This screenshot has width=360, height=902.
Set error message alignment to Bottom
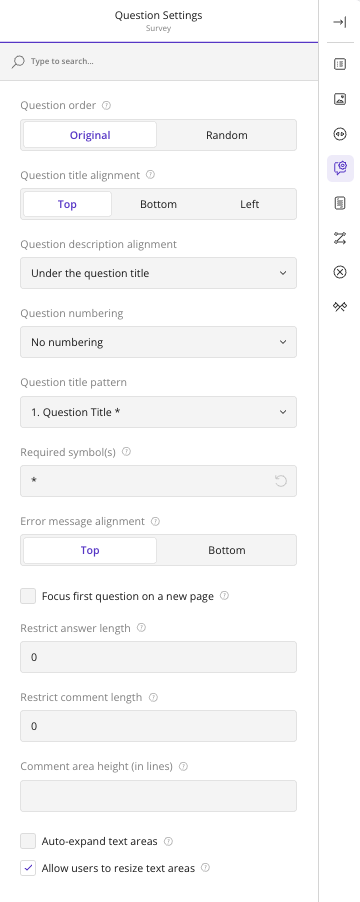point(227,550)
